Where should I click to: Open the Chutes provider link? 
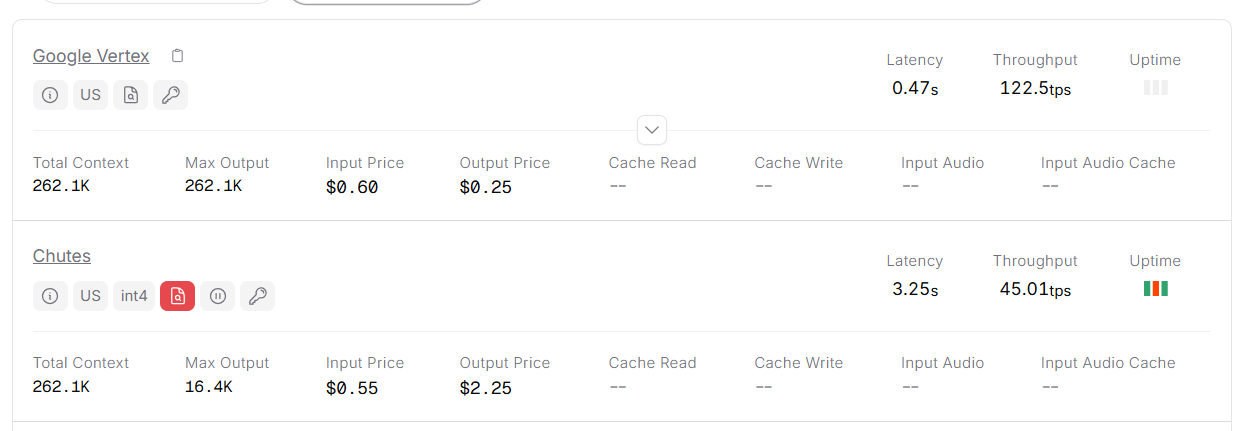pyautogui.click(x=62, y=256)
